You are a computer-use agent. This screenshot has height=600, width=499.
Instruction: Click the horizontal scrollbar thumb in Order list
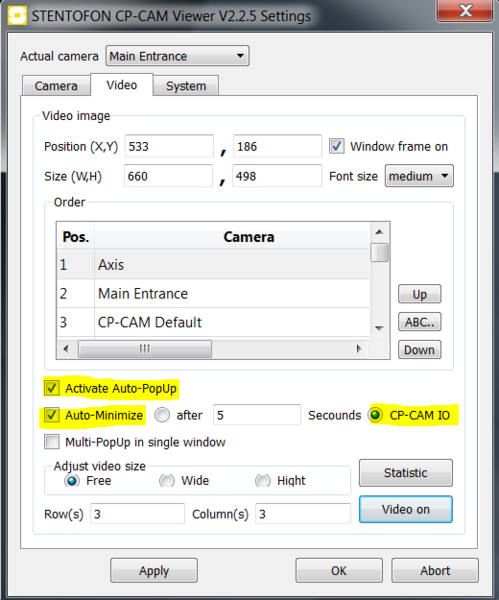pos(145,349)
